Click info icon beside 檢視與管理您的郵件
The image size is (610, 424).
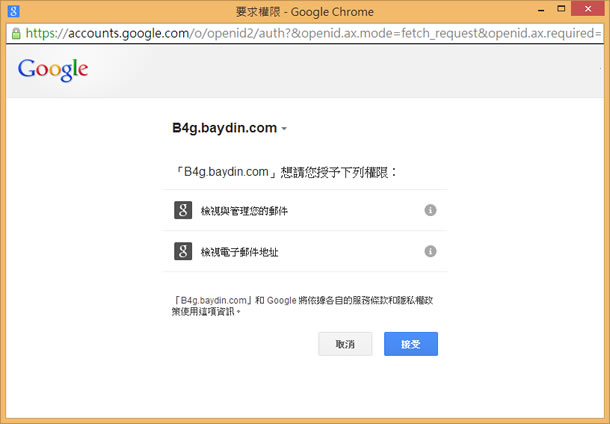[430, 210]
